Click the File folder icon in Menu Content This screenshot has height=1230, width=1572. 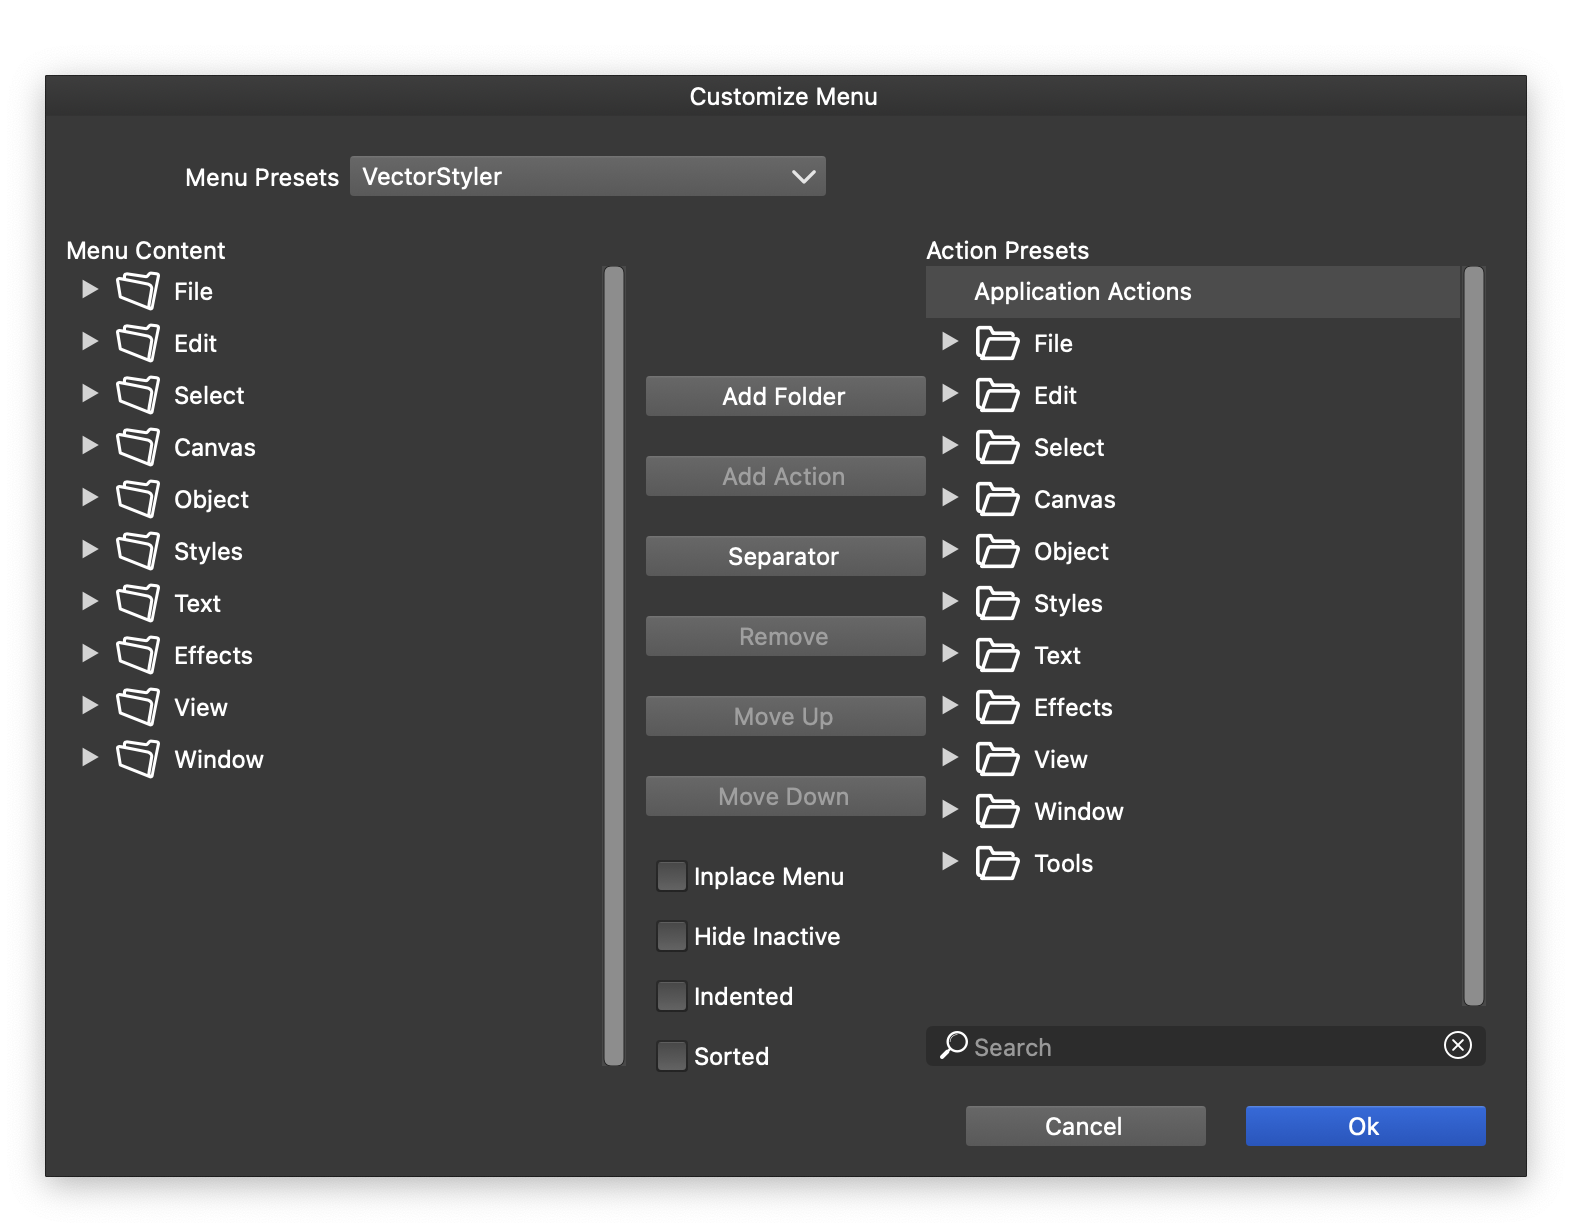137,291
